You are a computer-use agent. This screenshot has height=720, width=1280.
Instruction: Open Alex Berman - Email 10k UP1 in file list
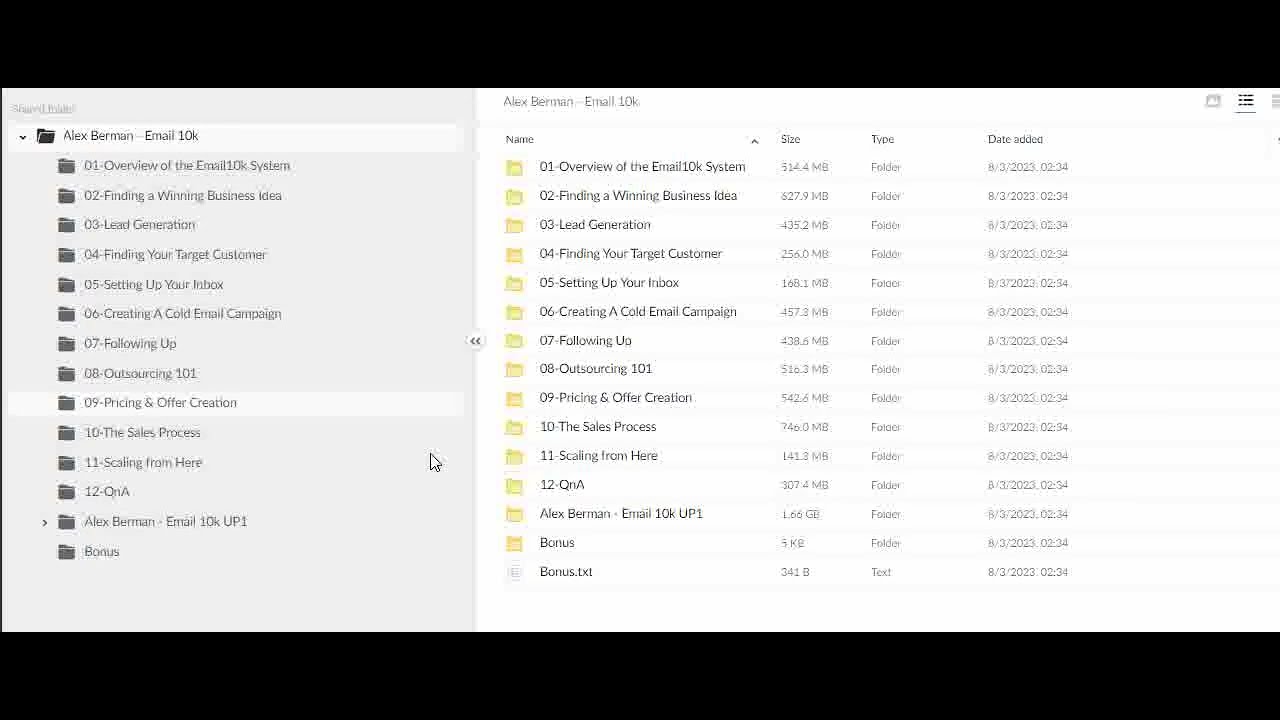pos(621,514)
